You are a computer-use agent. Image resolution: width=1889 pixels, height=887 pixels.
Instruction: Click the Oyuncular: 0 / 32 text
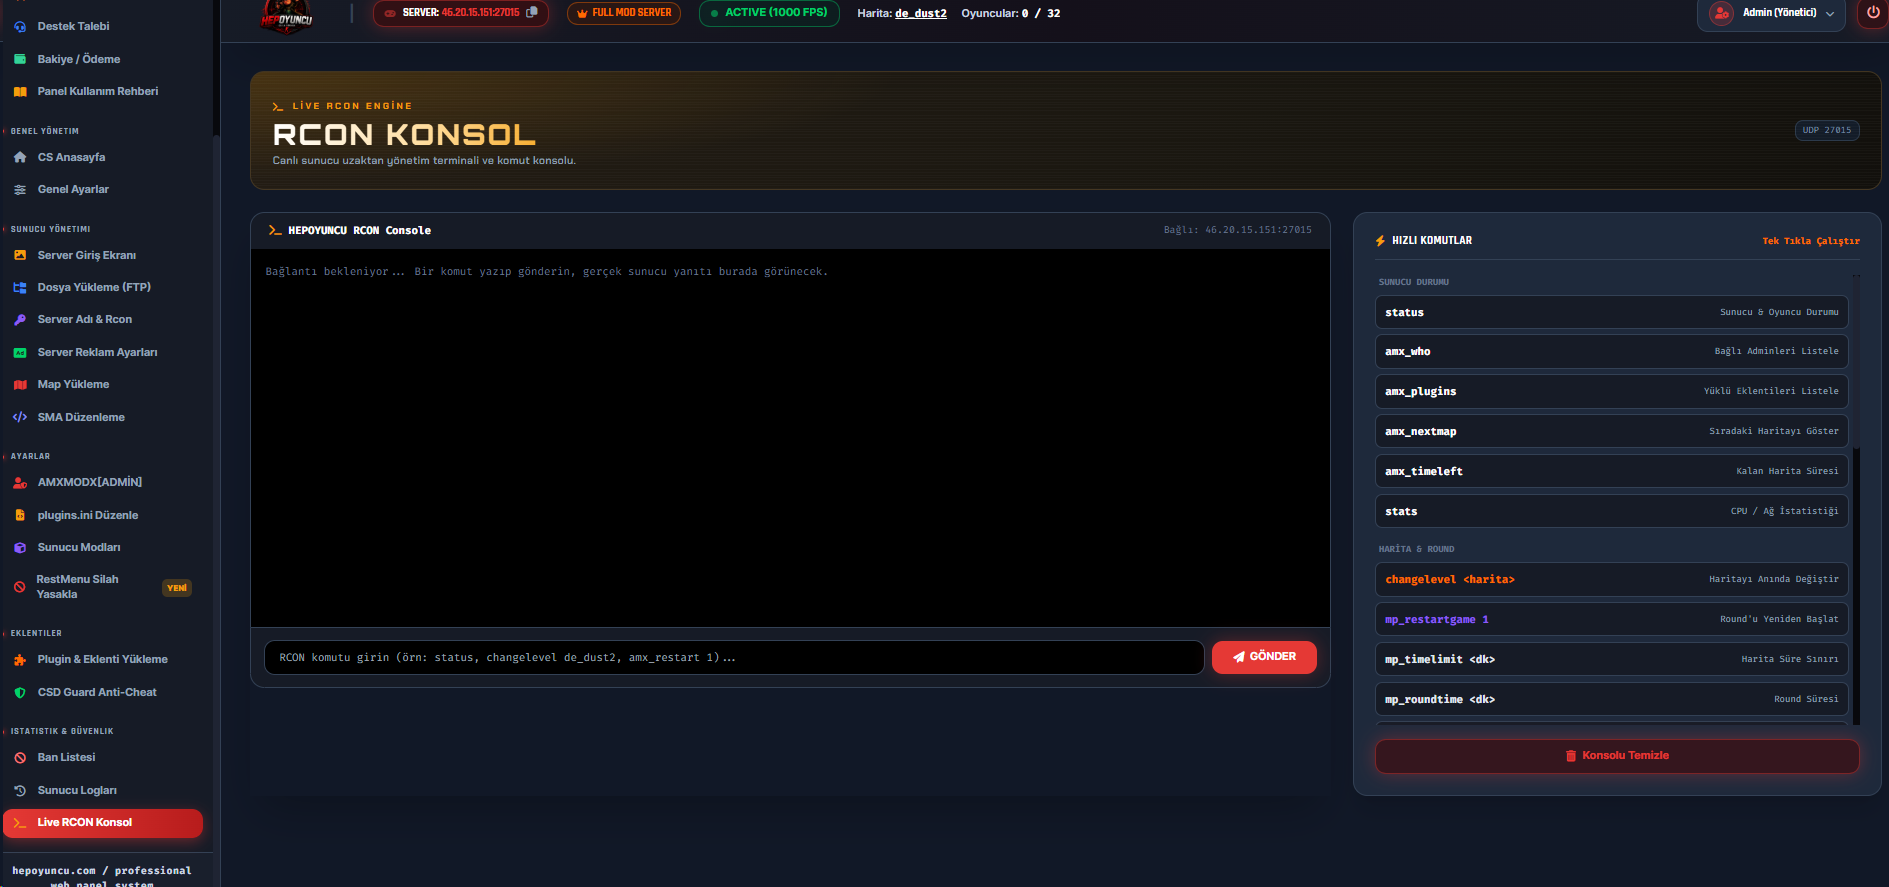[x=1011, y=14]
